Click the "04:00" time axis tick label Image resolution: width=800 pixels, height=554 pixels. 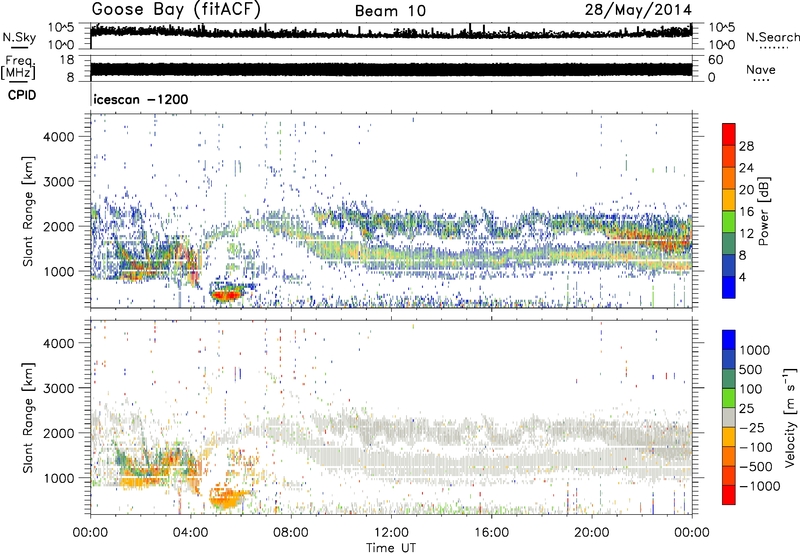click(191, 533)
